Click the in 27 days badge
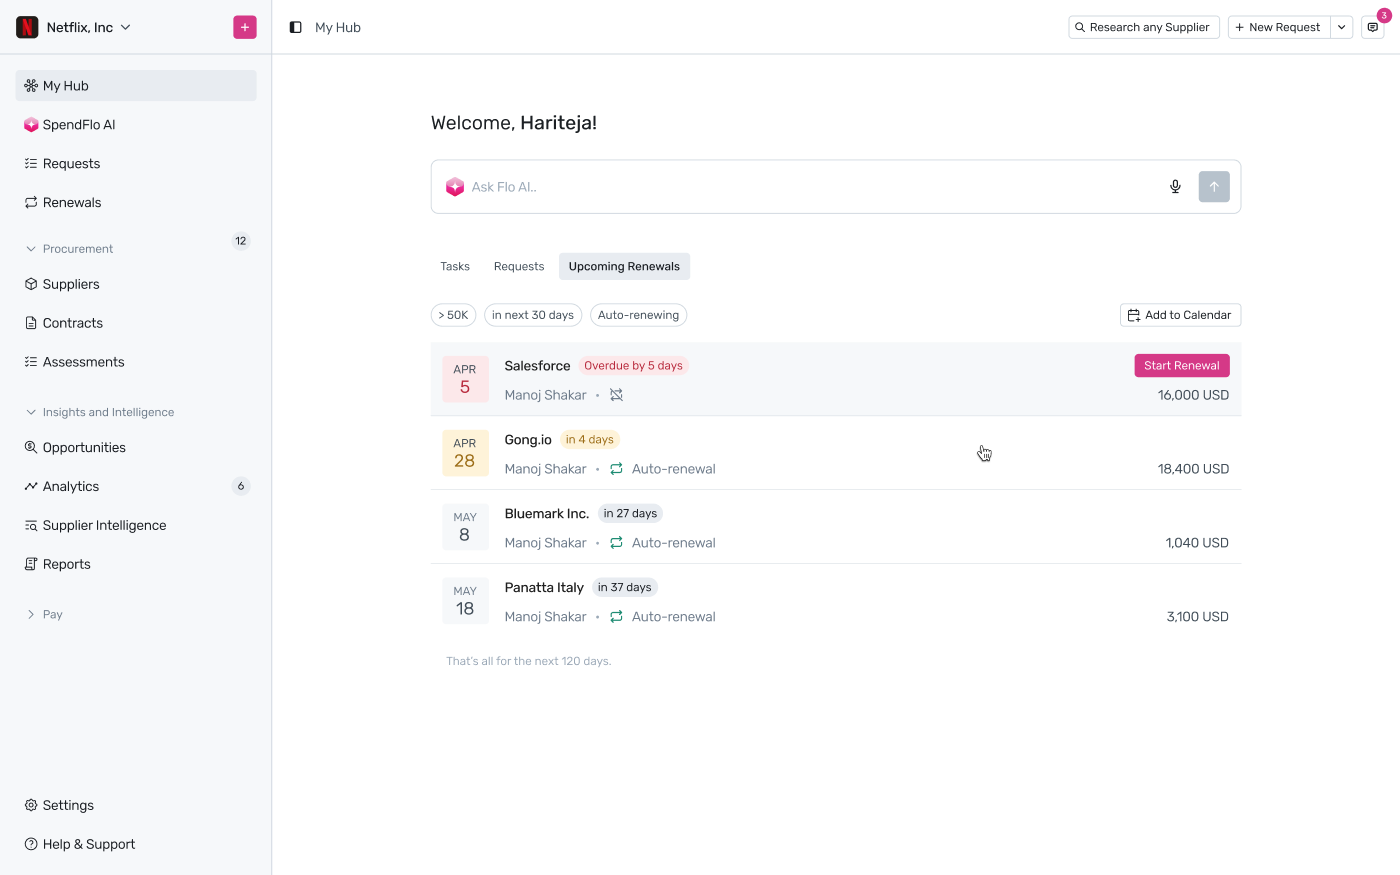Screen dimensions: 1400x875 (630, 514)
